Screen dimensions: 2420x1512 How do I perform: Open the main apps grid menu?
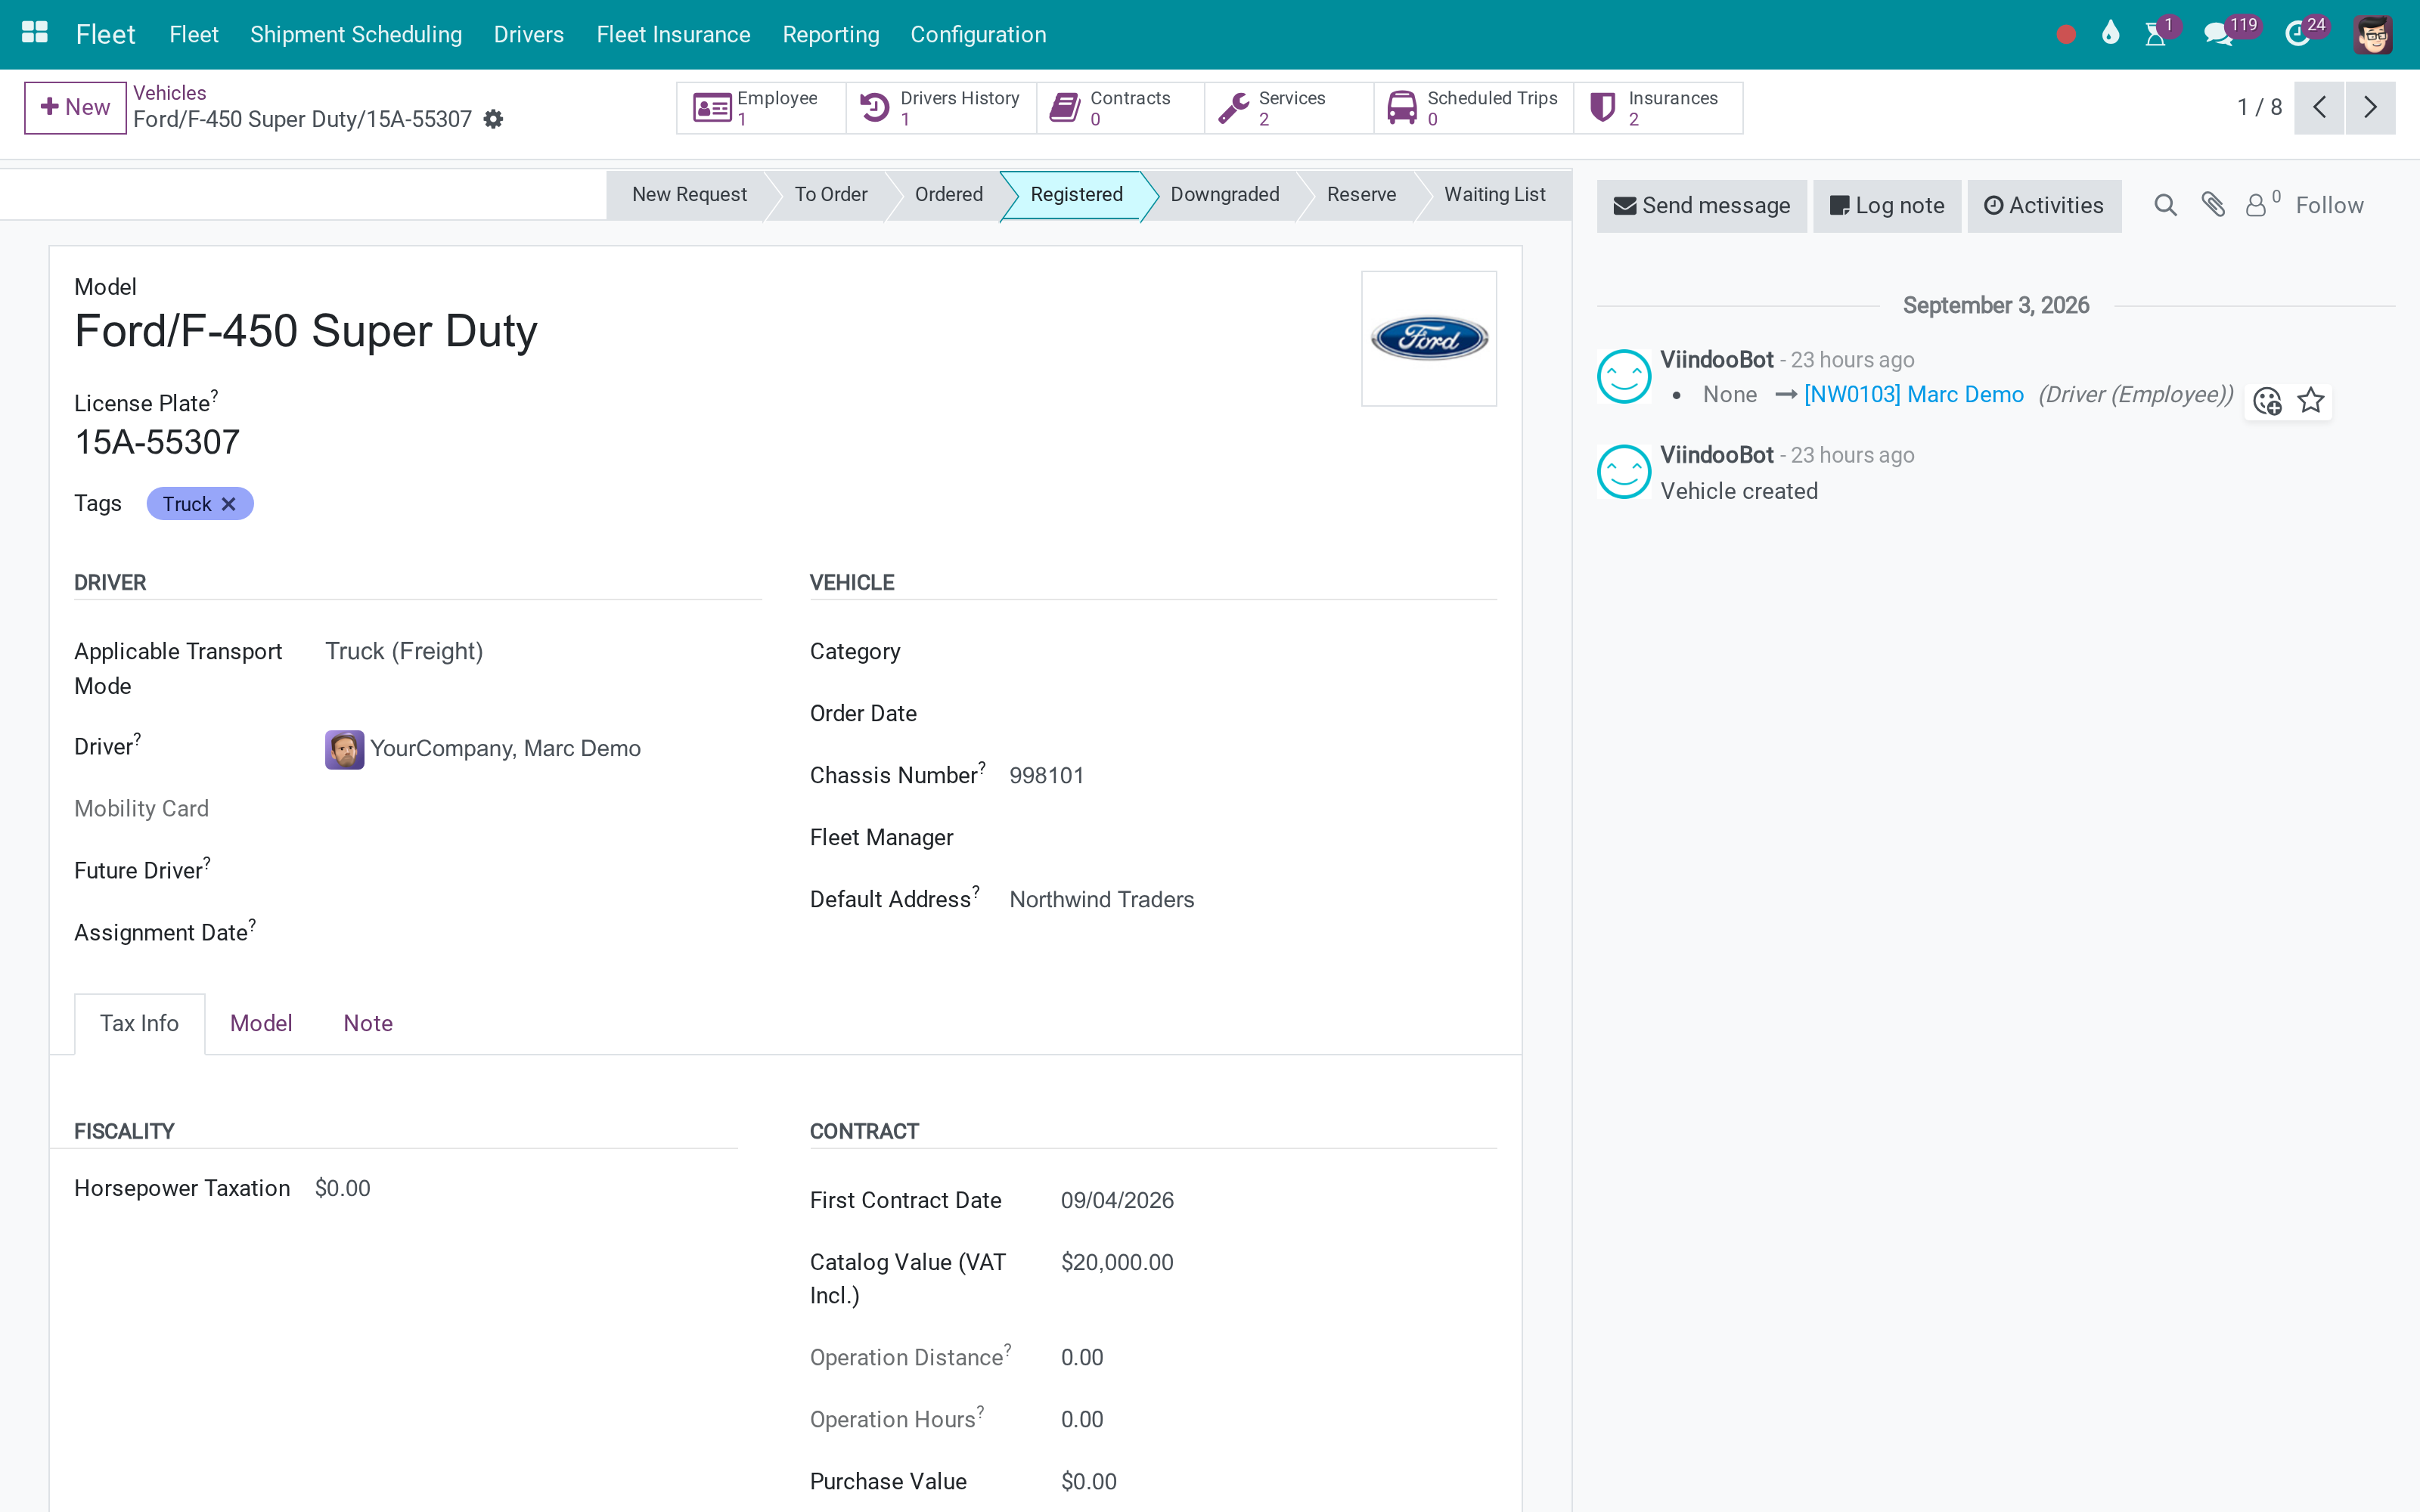point(35,34)
